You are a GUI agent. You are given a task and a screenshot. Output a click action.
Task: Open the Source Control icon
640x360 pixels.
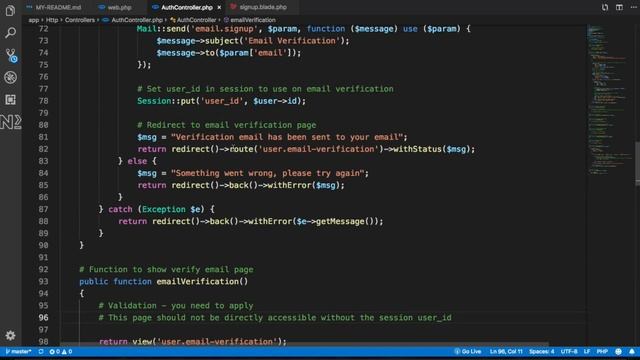tap(11, 56)
